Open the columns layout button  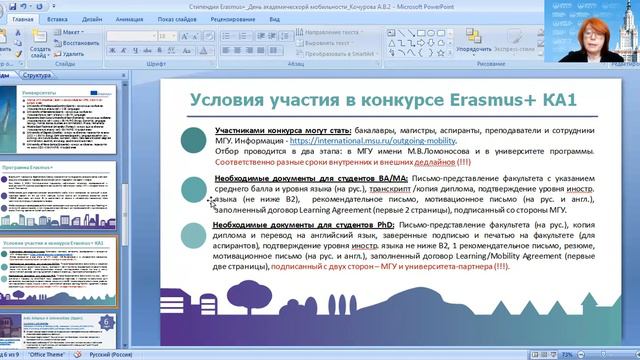[276, 51]
